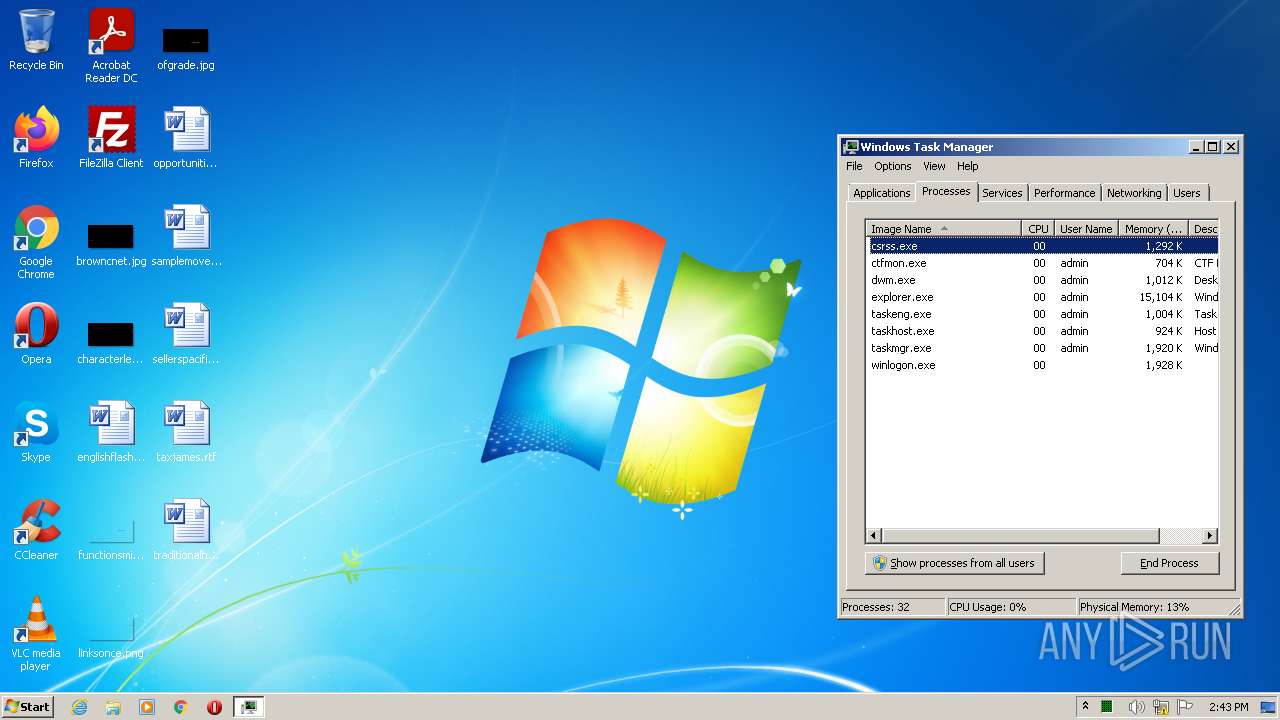This screenshot has width=1280, height=720.
Task: Click Chrome icon in the taskbar
Action: (x=181, y=707)
